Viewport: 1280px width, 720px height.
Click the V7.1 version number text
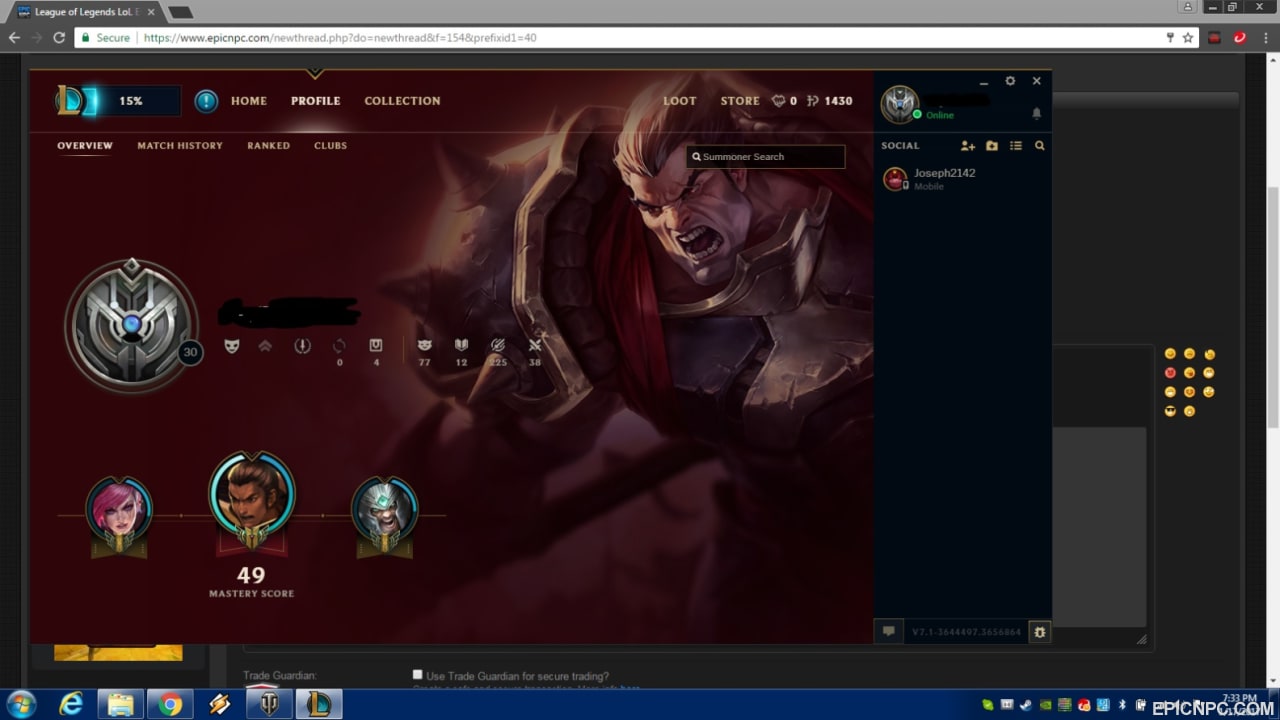966,633
